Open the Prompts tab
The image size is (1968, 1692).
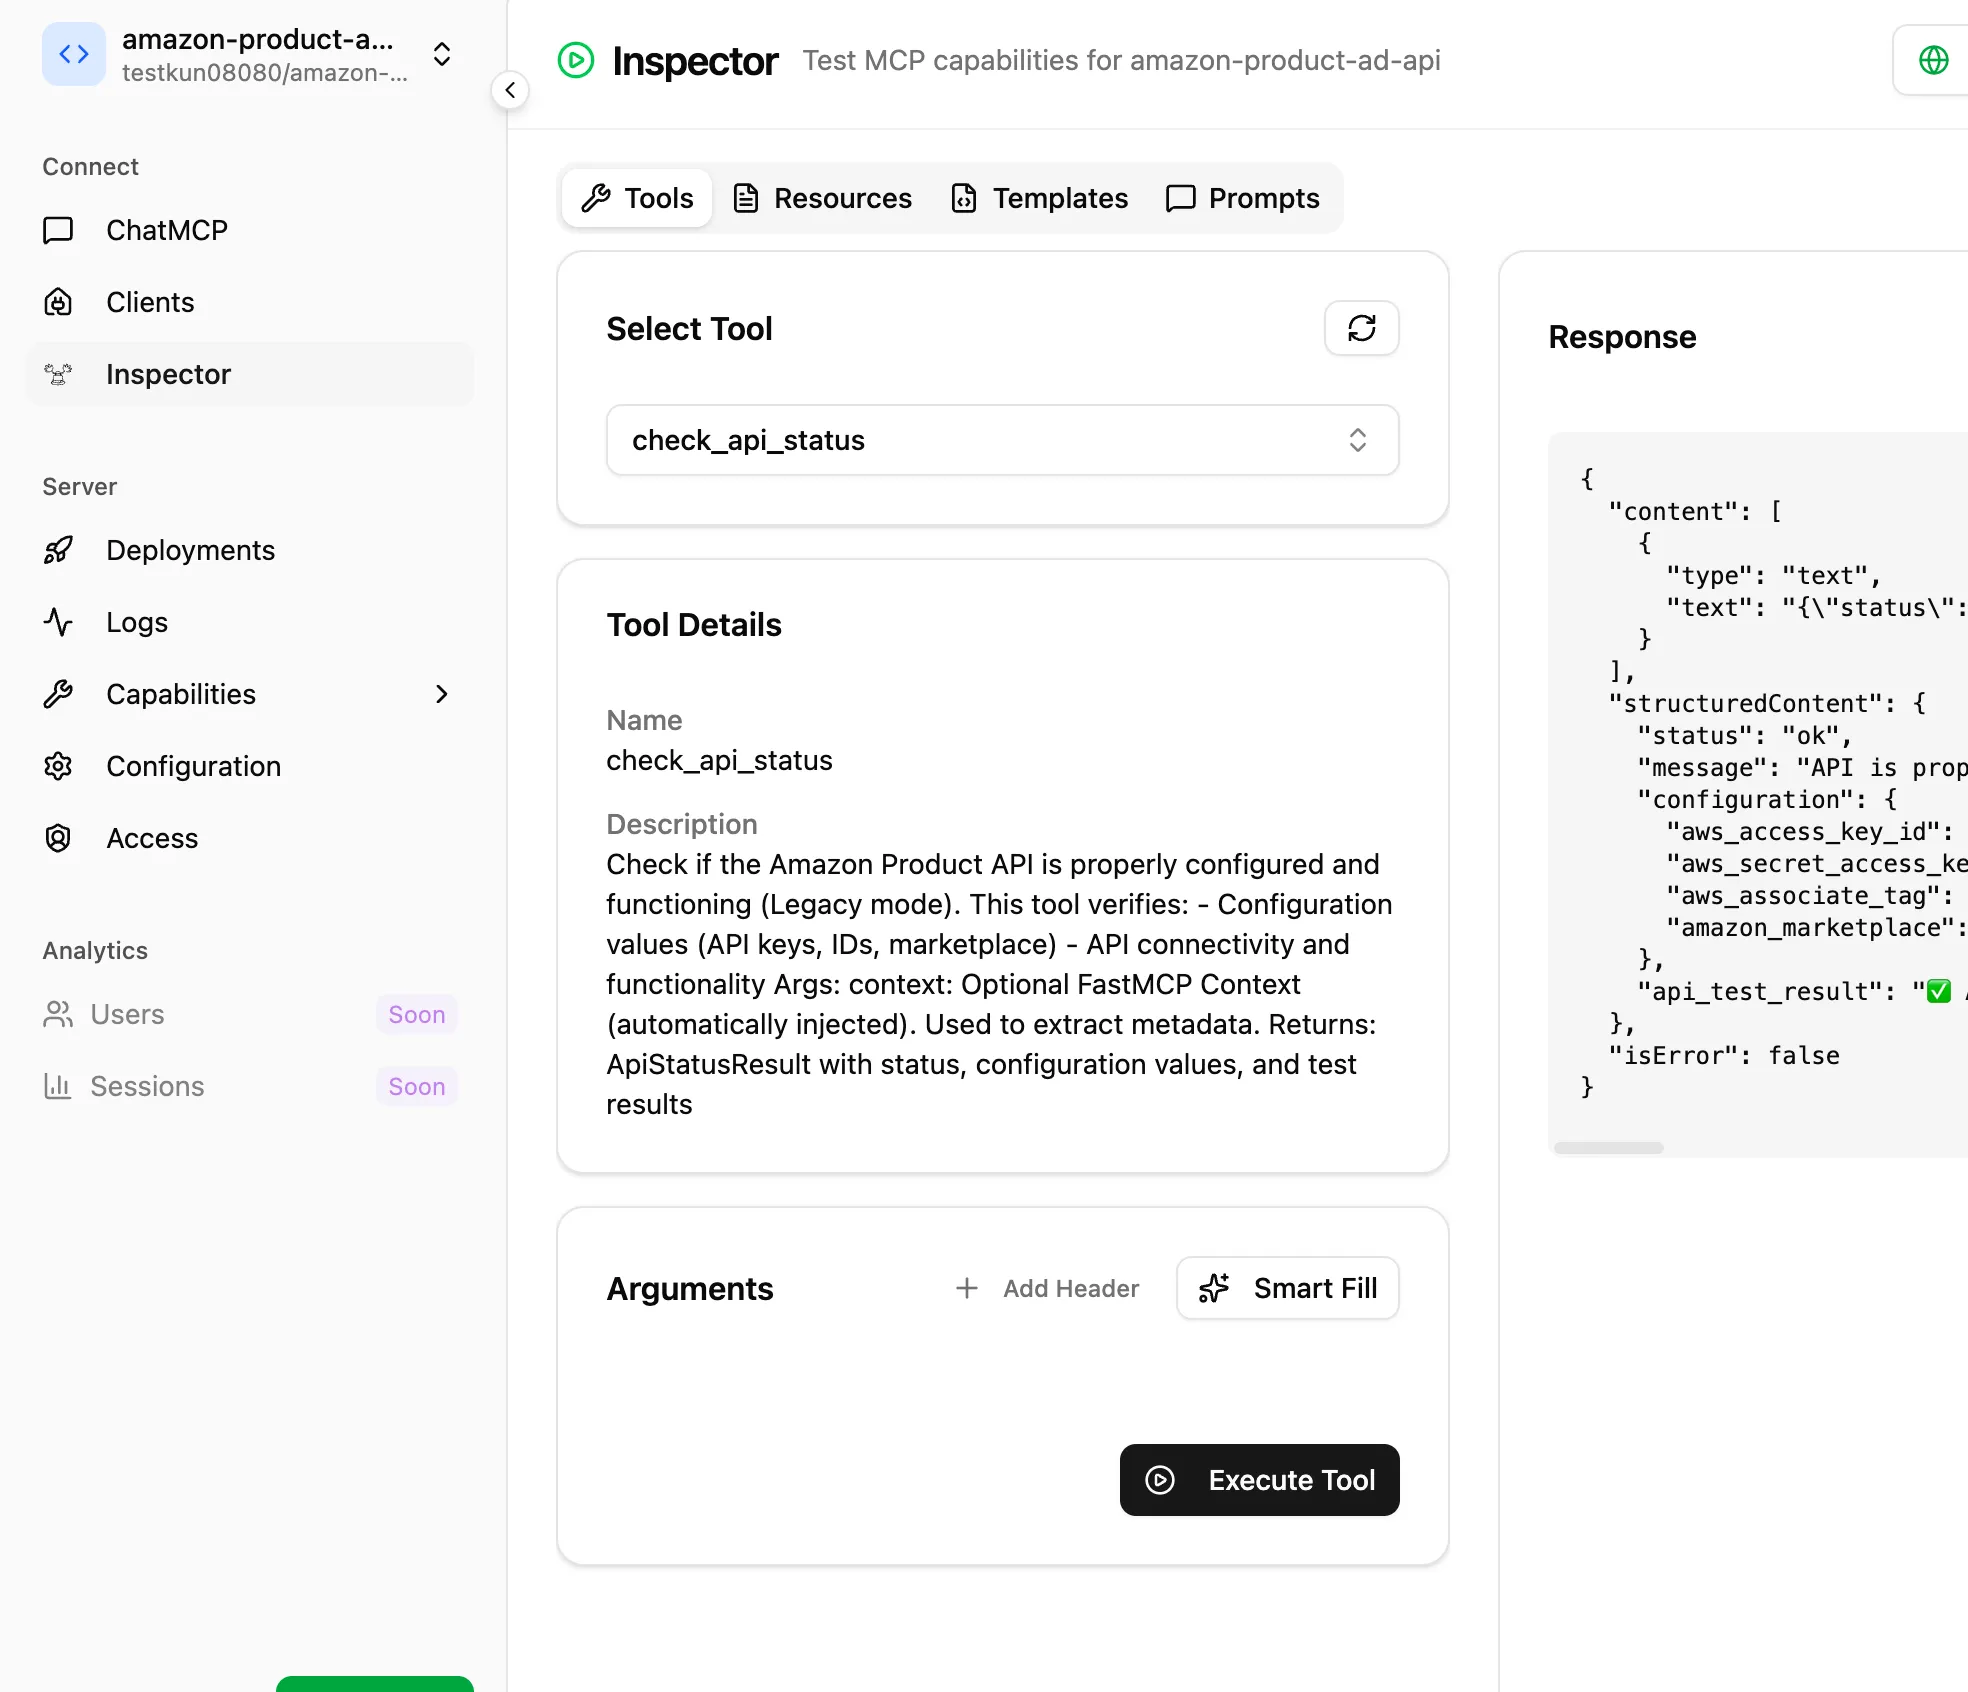pyautogui.click(x=1244, y=198)
